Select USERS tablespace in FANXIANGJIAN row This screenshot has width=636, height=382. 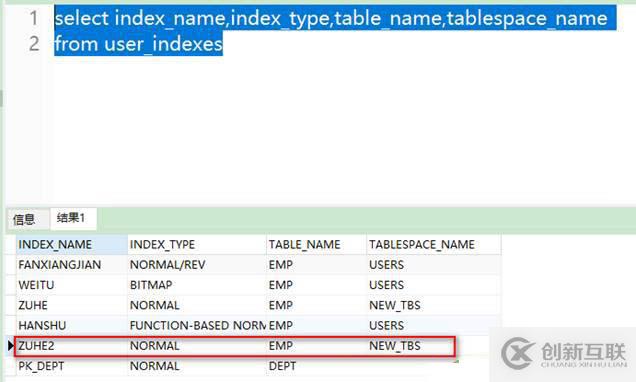click(434, 265)
